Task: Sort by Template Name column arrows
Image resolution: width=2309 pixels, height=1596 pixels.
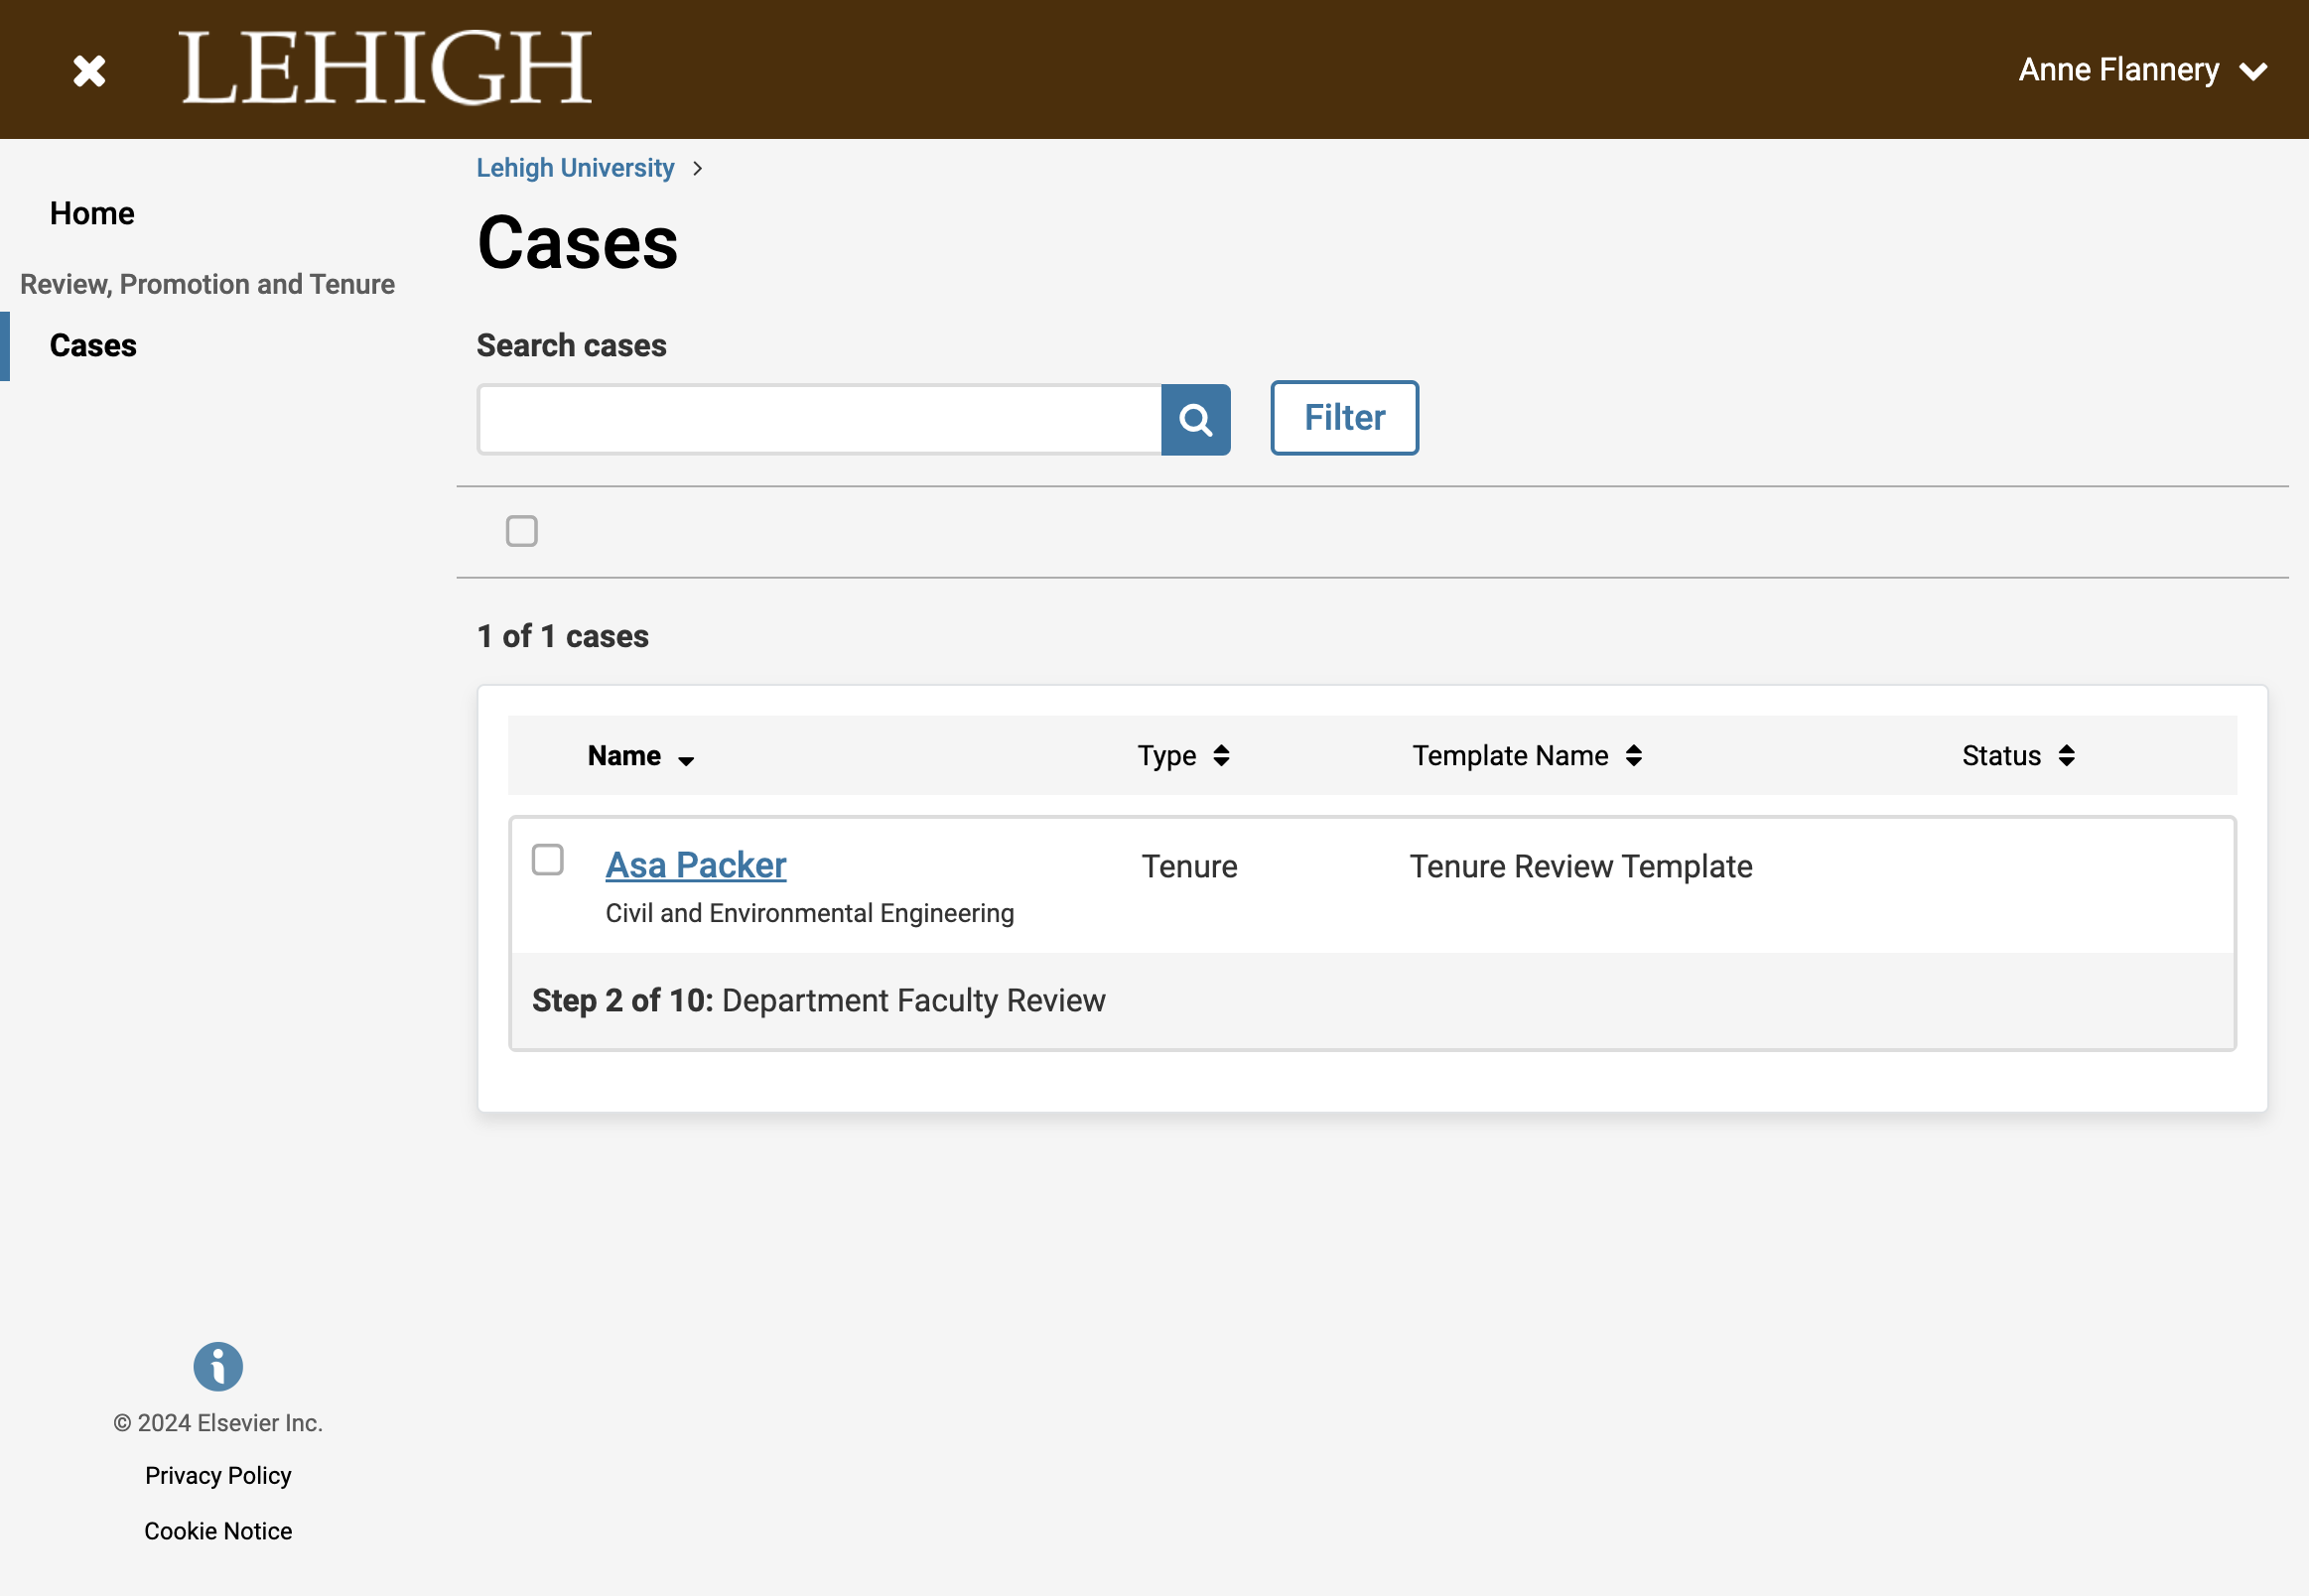Action: click(1633, 756)
